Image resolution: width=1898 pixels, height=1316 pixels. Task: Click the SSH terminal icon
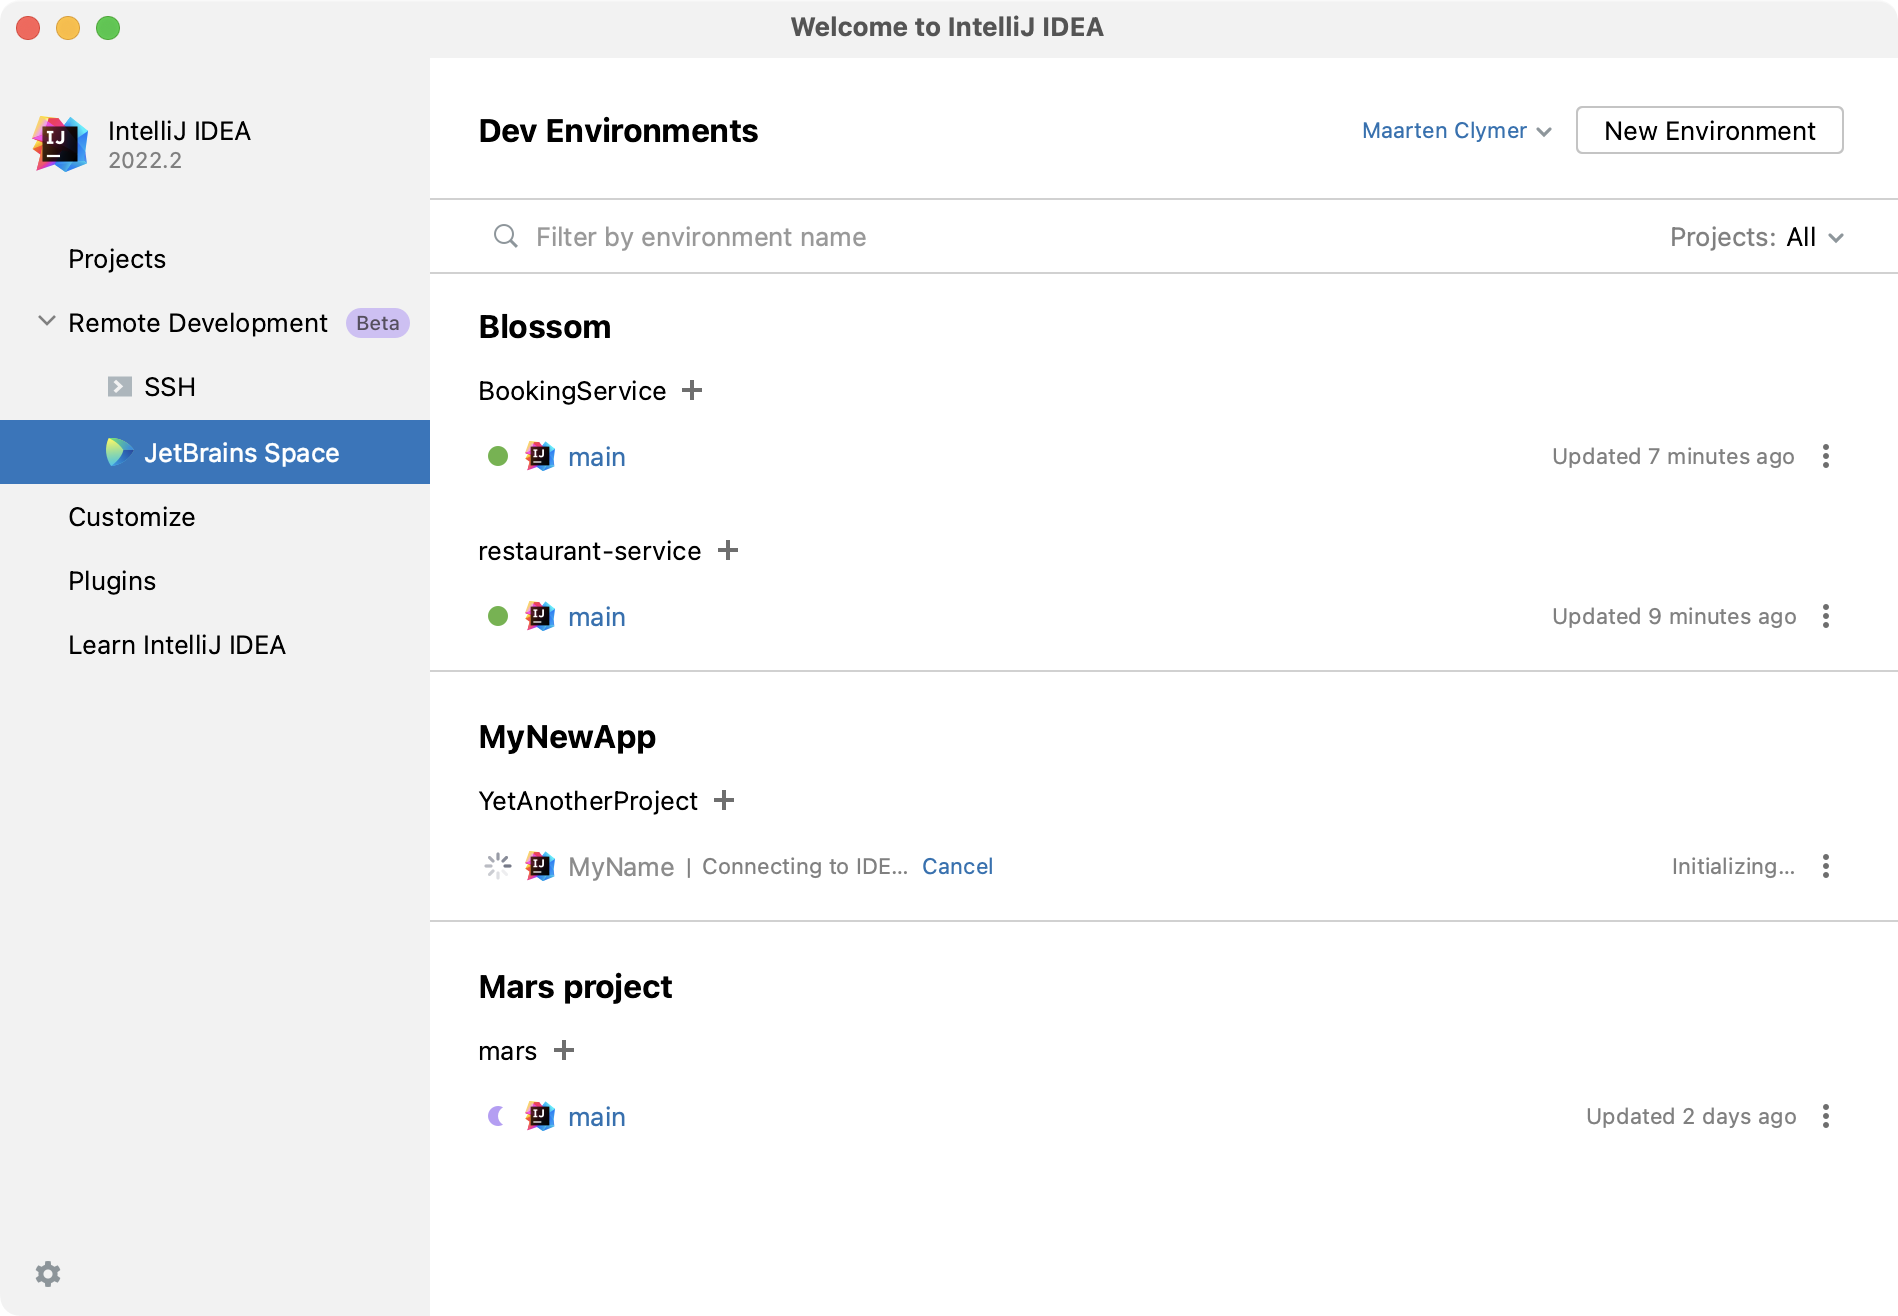point(120,387)
